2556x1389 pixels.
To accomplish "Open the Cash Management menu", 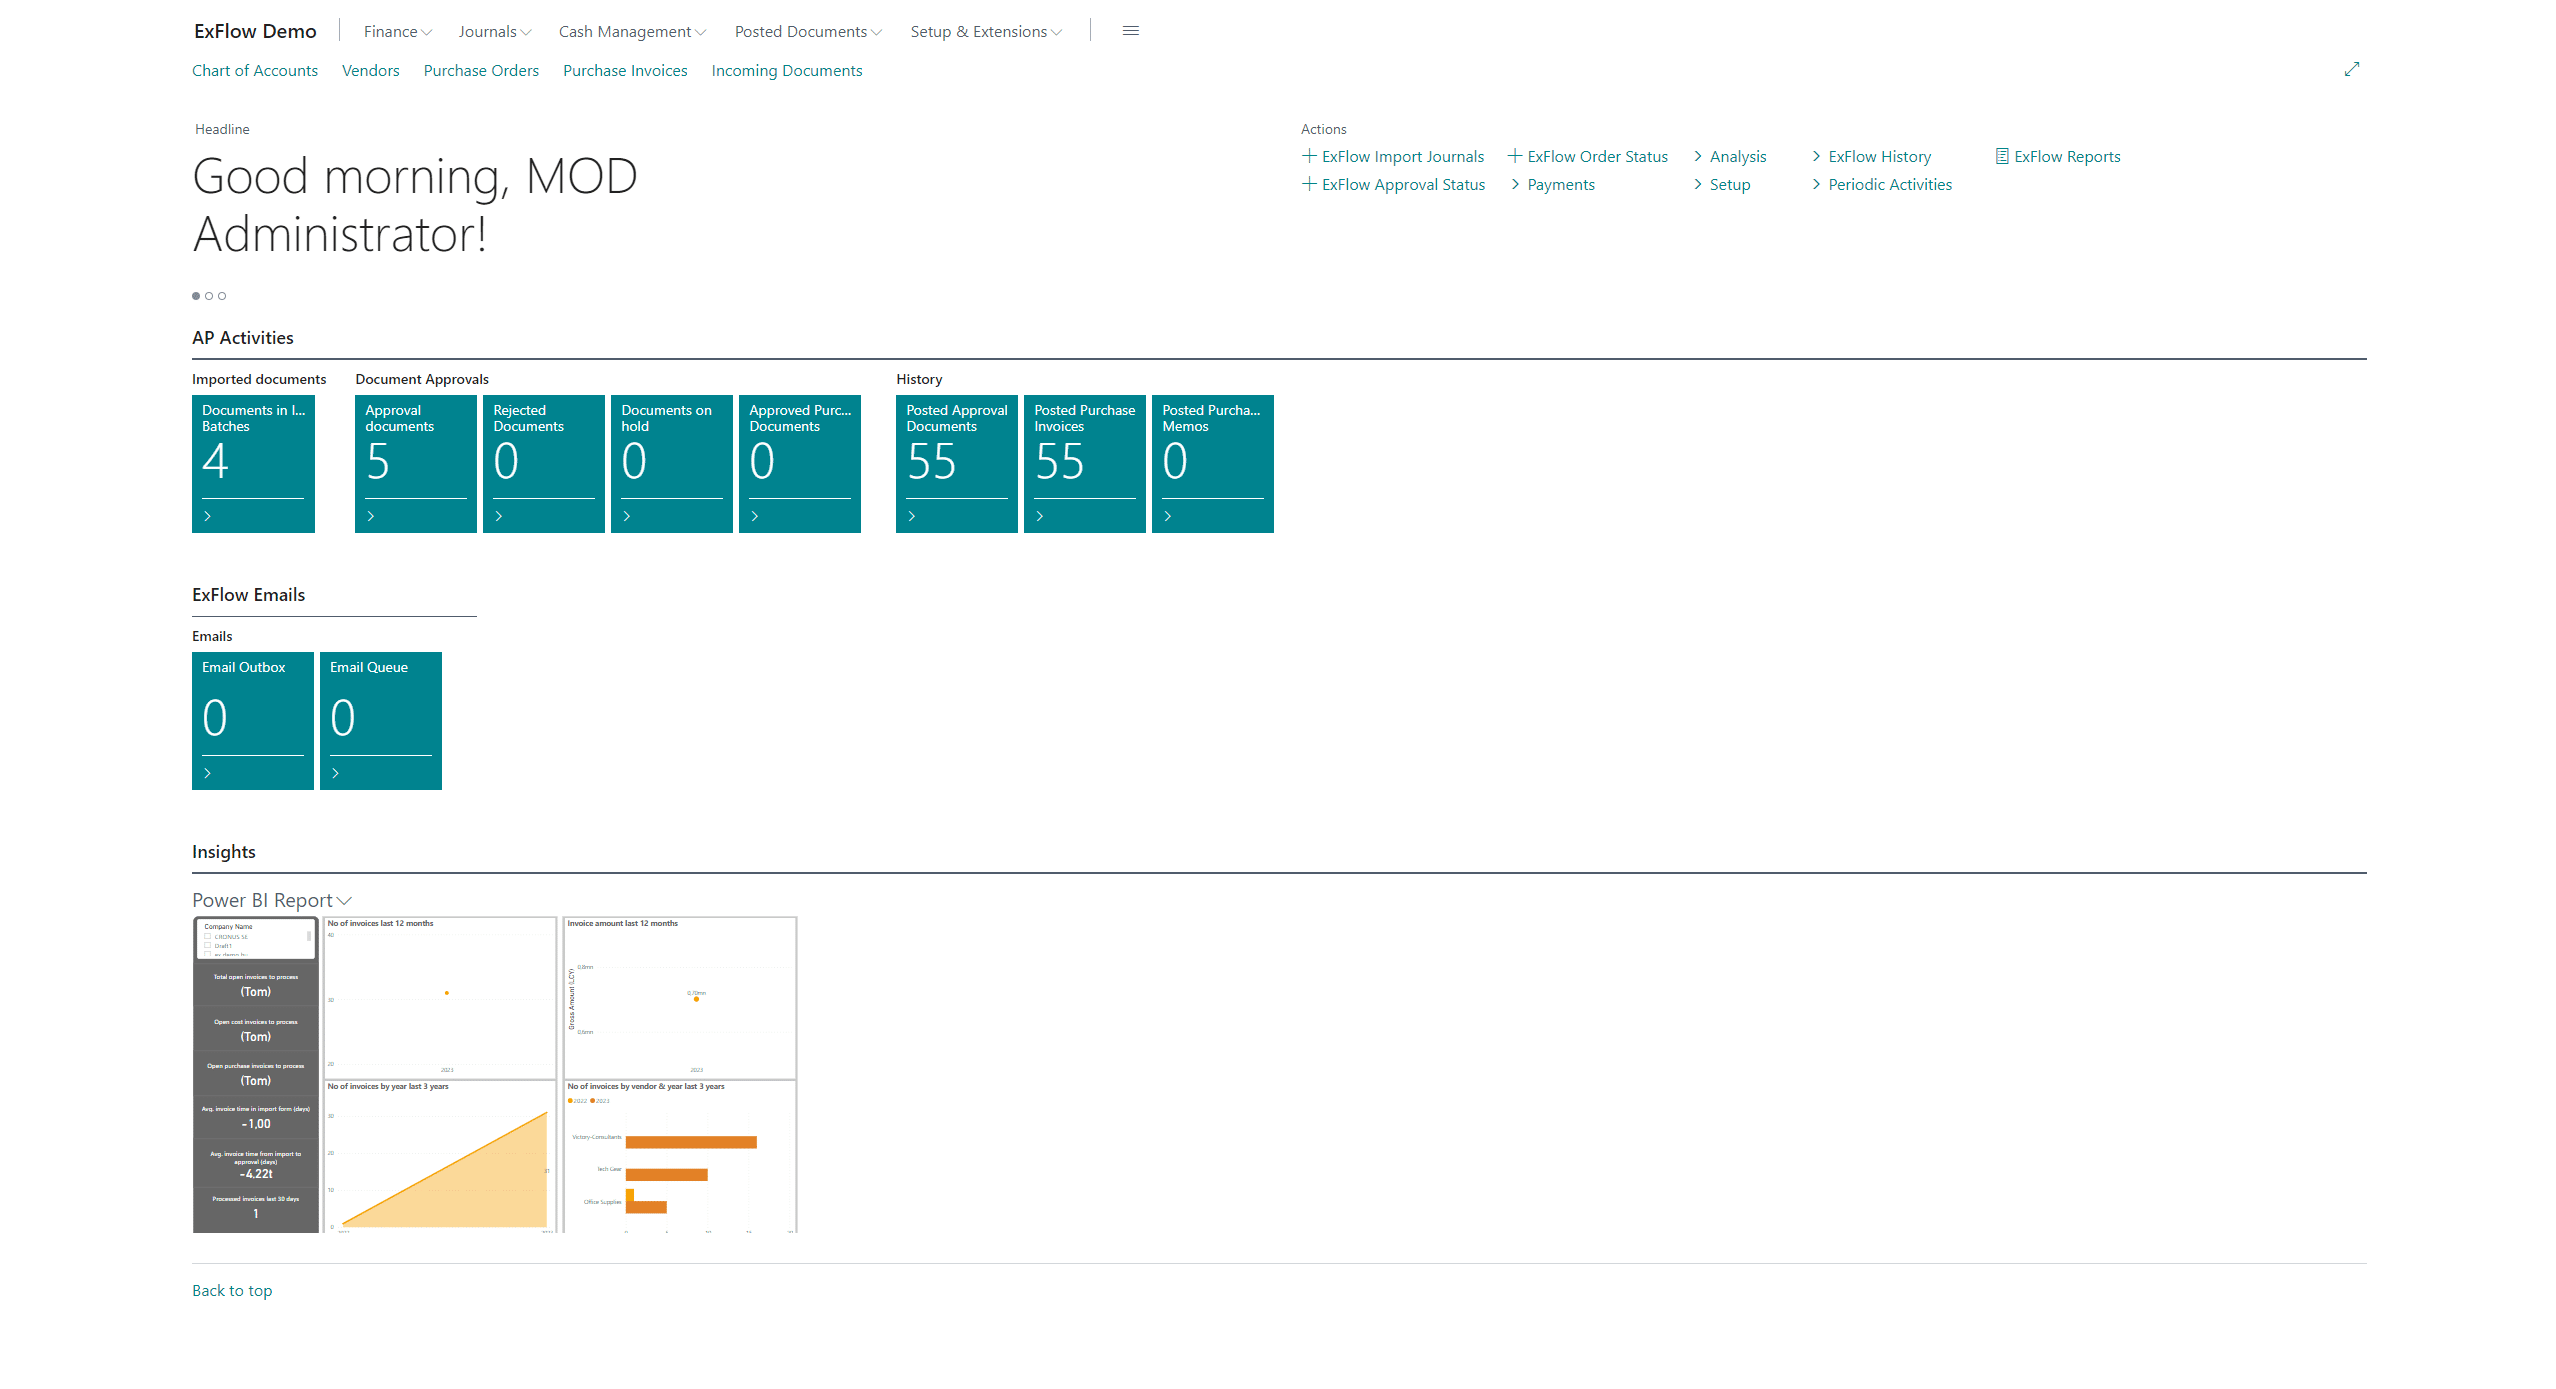I will [x=632, y=32].
